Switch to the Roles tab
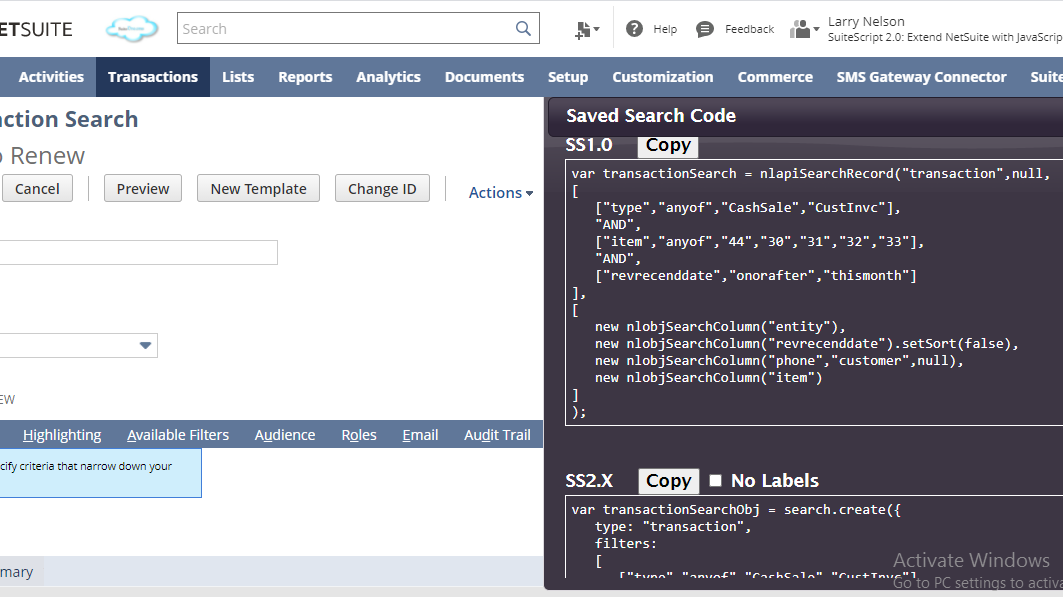Viewport: 1063px width, 597px height. (x=359, y=435)
